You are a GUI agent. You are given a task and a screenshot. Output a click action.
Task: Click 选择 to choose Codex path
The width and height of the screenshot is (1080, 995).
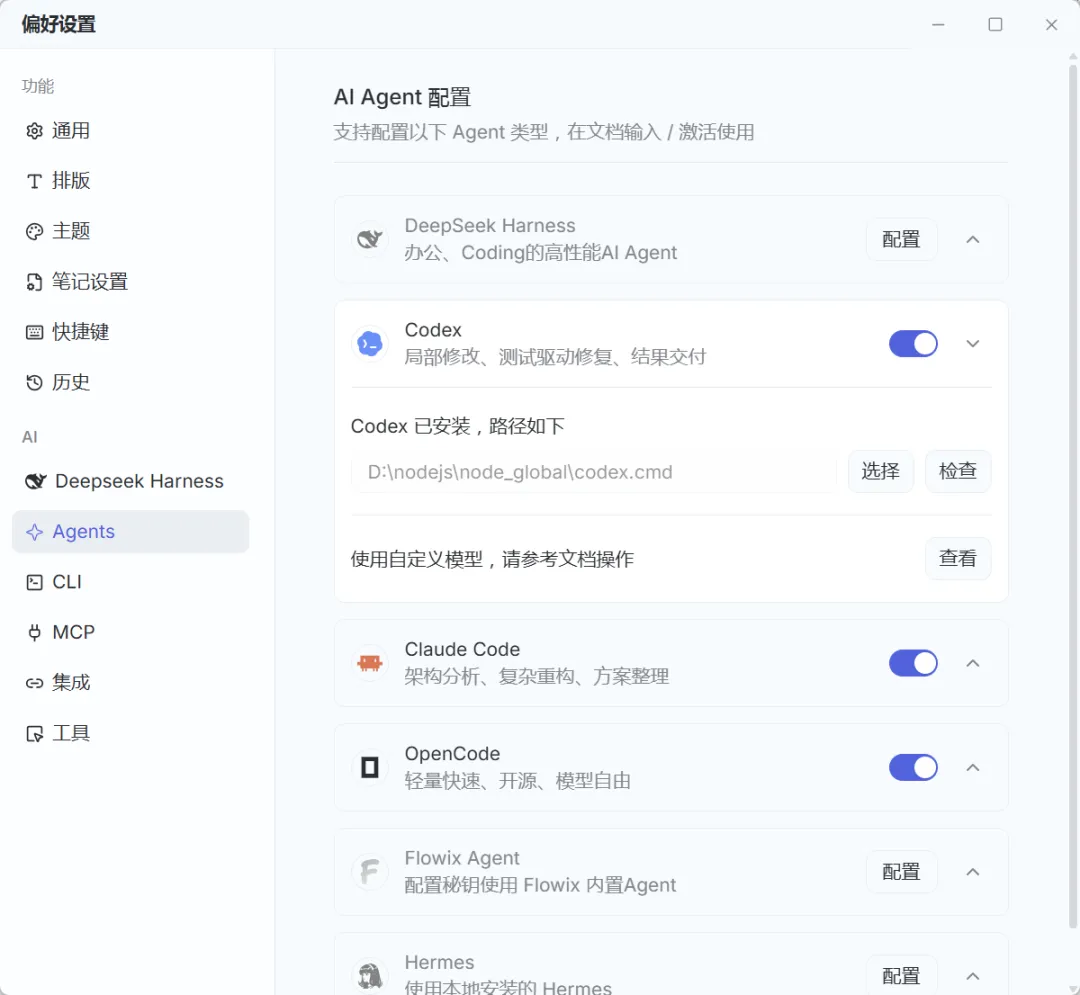[880, 472]
